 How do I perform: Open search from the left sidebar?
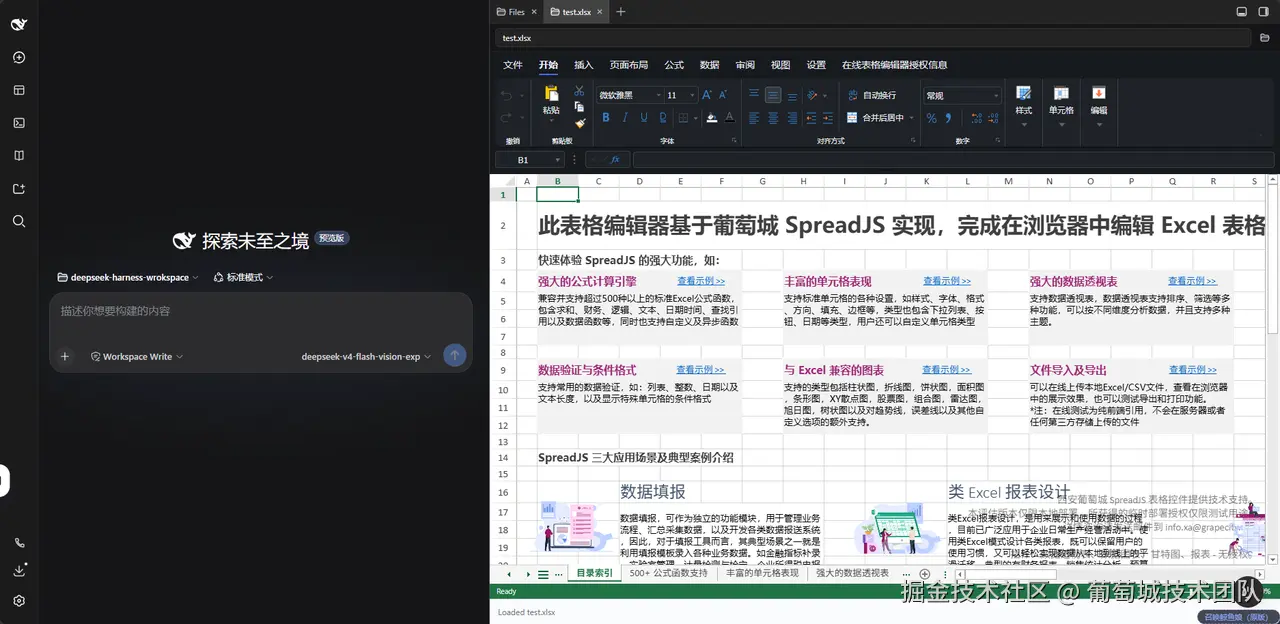pos(19,221)
